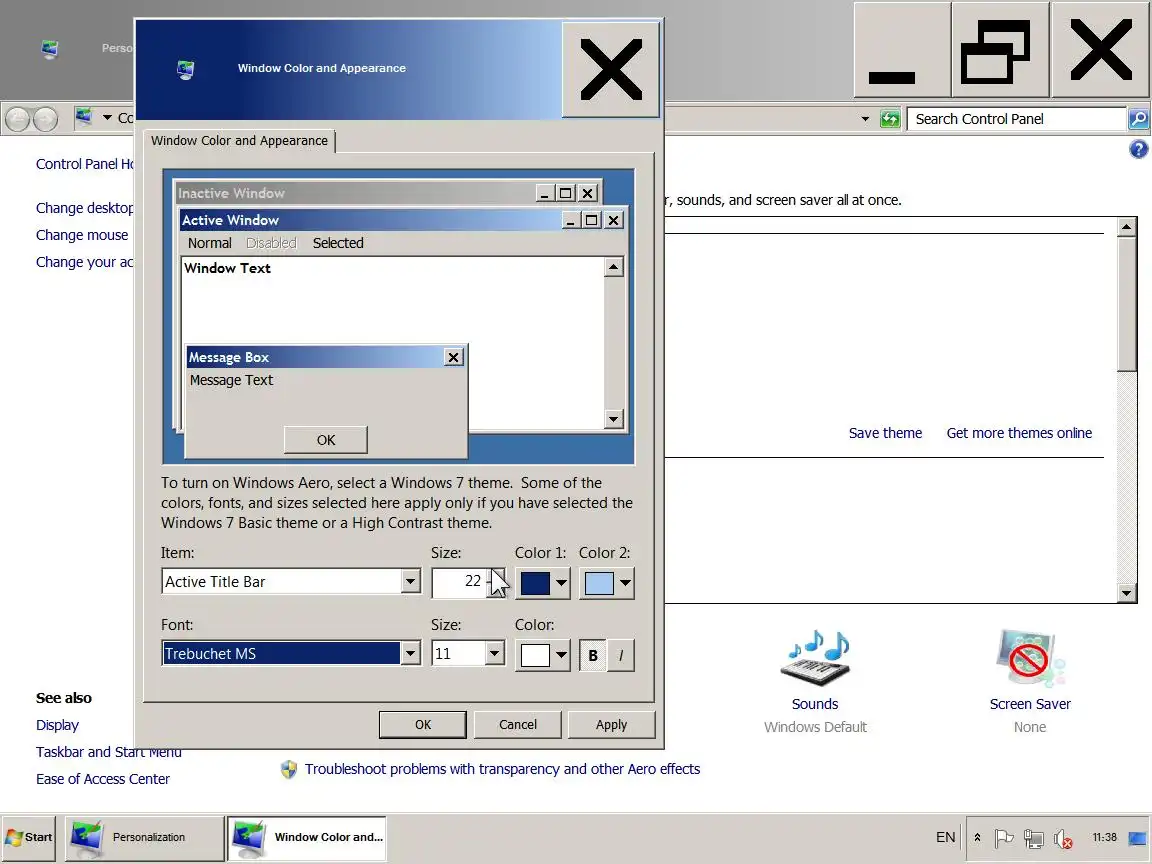Show hidden tray icons arrow
The width and height of the screenshot is (1152, 864).
click(x=977, y=838)
